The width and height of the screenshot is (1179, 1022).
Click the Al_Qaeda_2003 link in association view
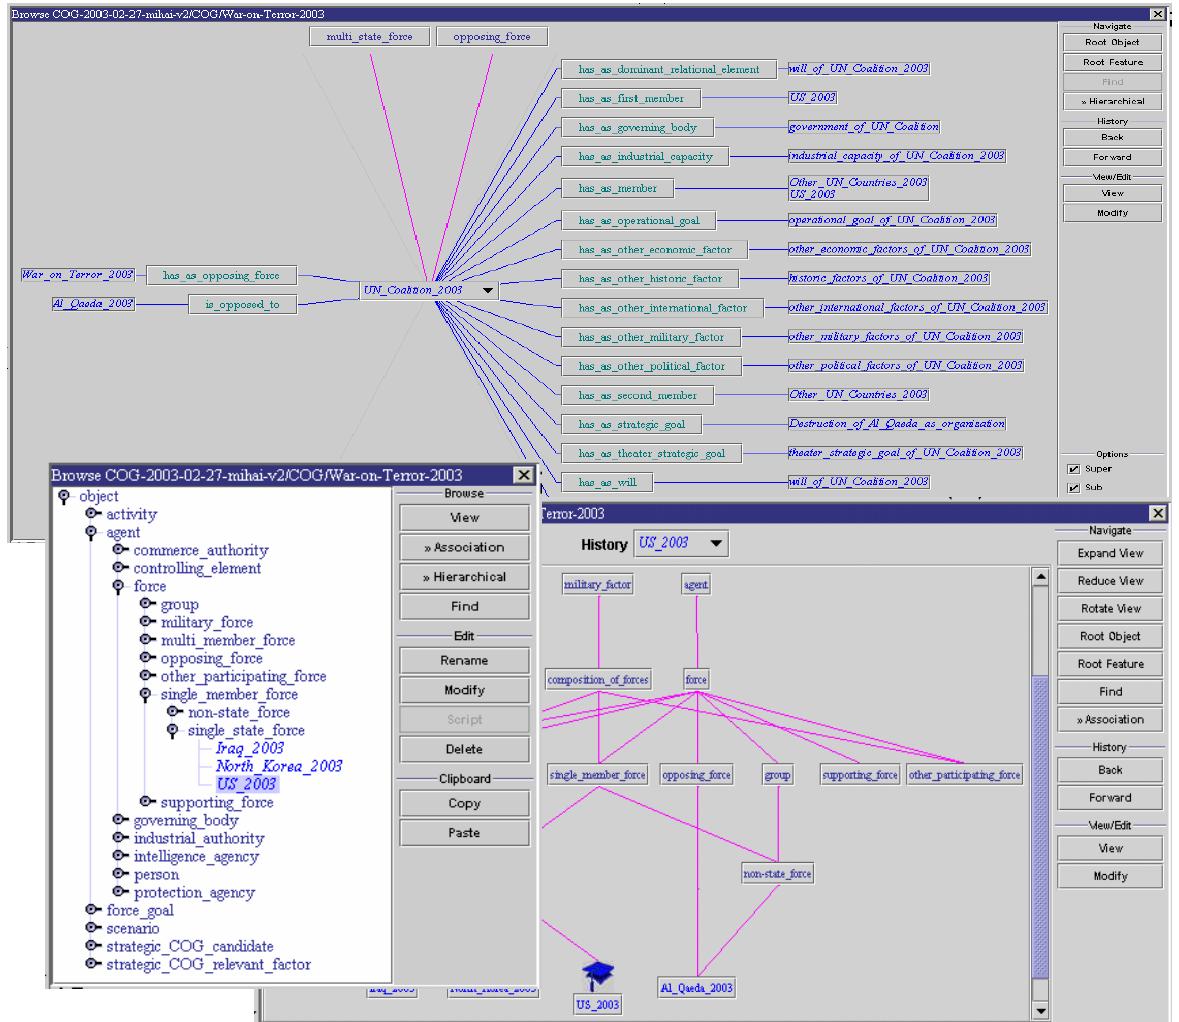click(92, 304)
